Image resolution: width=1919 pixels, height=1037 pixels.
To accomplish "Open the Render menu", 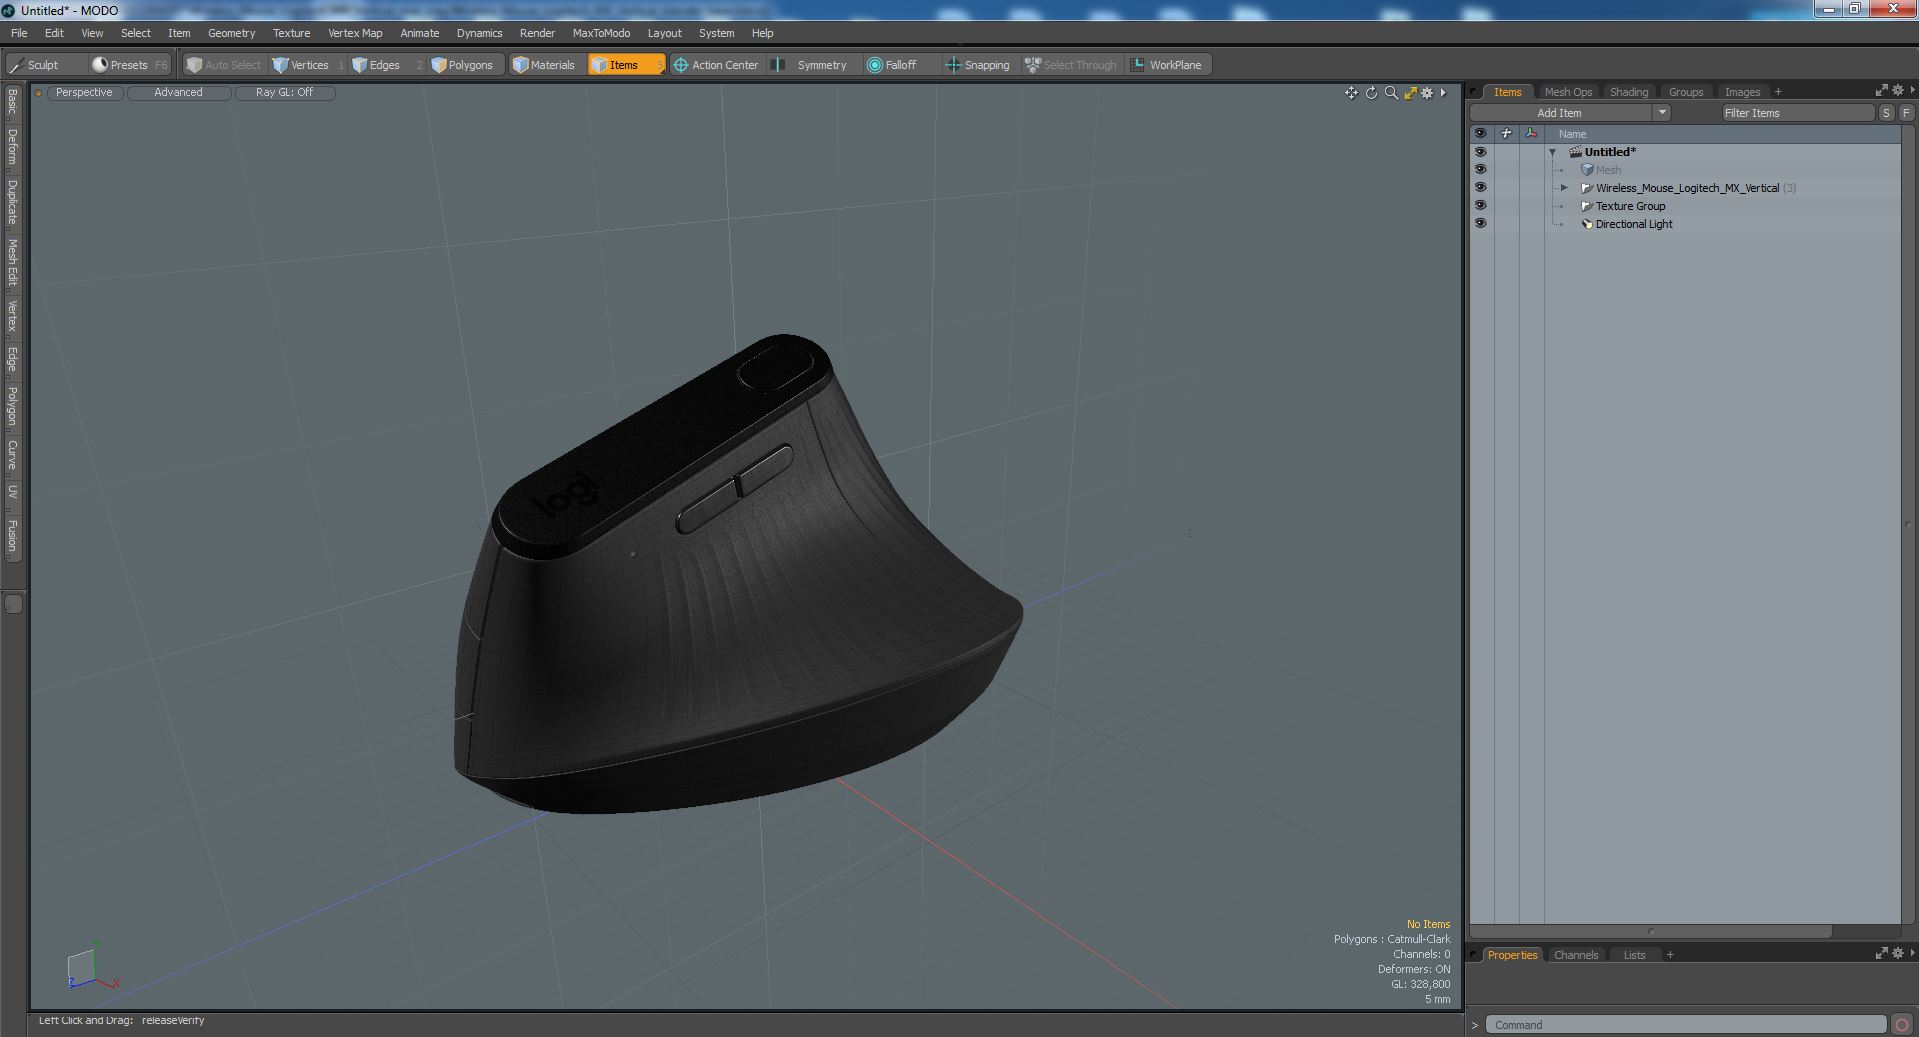I will (x=537, y=33).
